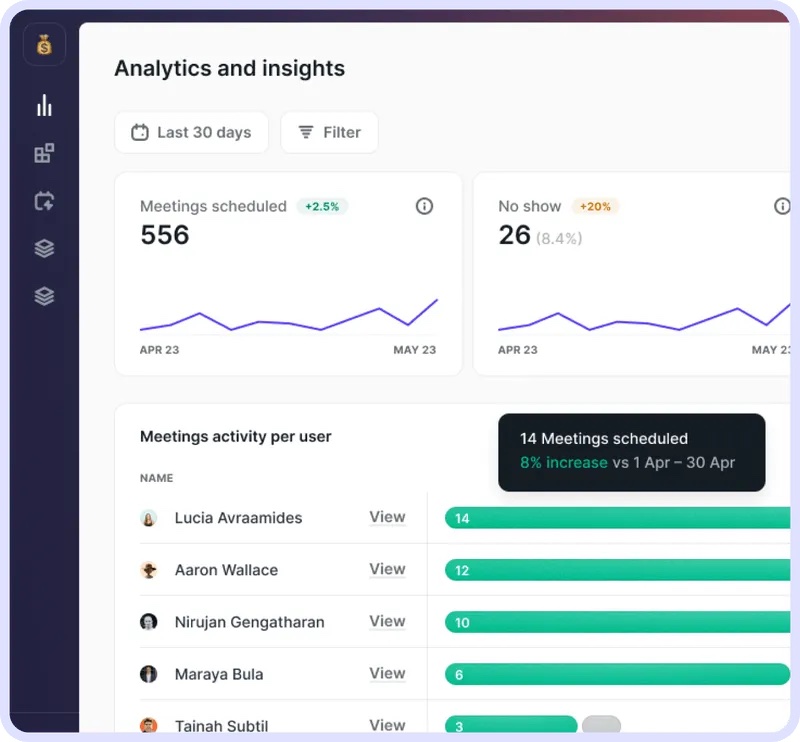View Nirujan Gengatharan details
Screen dimensions: 800x742
coord(387,621)
